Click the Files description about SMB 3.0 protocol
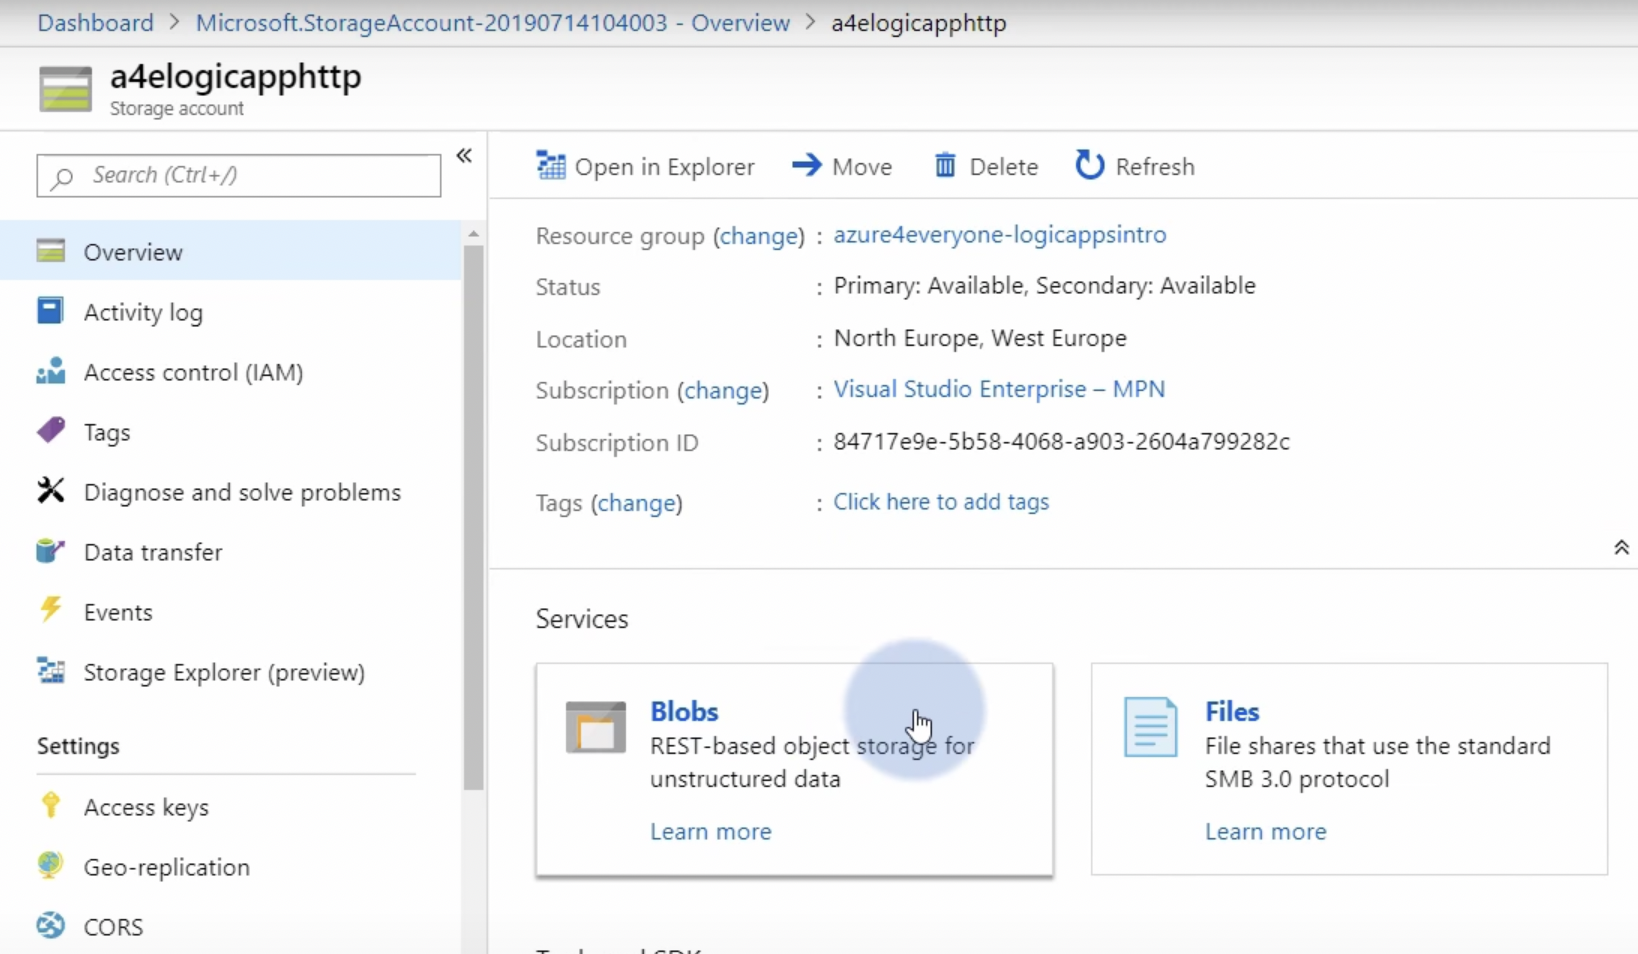 pos(1378,762)
